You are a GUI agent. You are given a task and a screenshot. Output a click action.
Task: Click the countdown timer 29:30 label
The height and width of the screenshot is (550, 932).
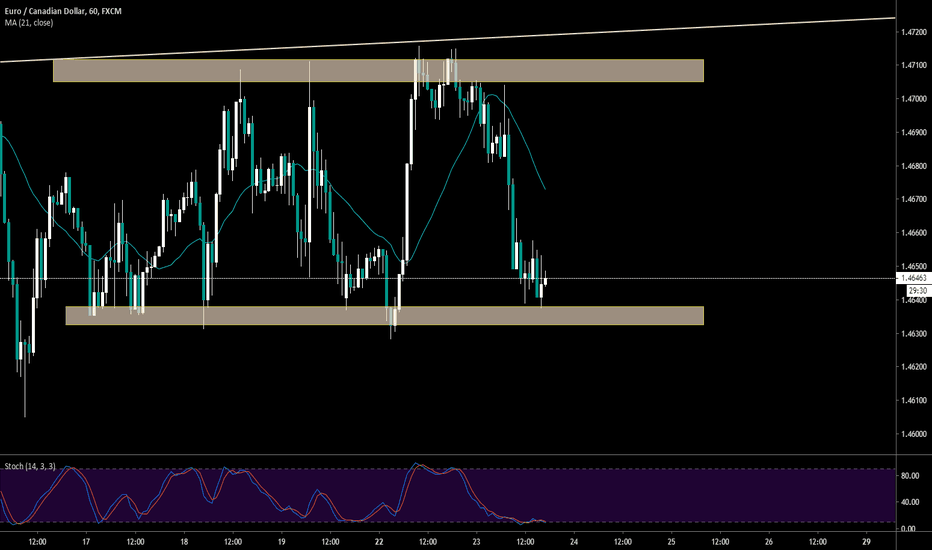pyautogui.click(x=918, y=291)
